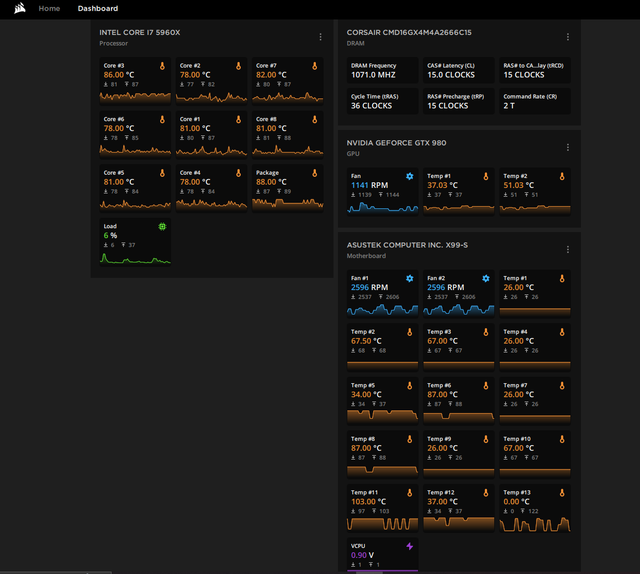Open ASUSTeK X99-S motherboard options menu
Image resolution: width=640 pixels, height=574 pixels.
pyautogui.click(x=568, y=249)
